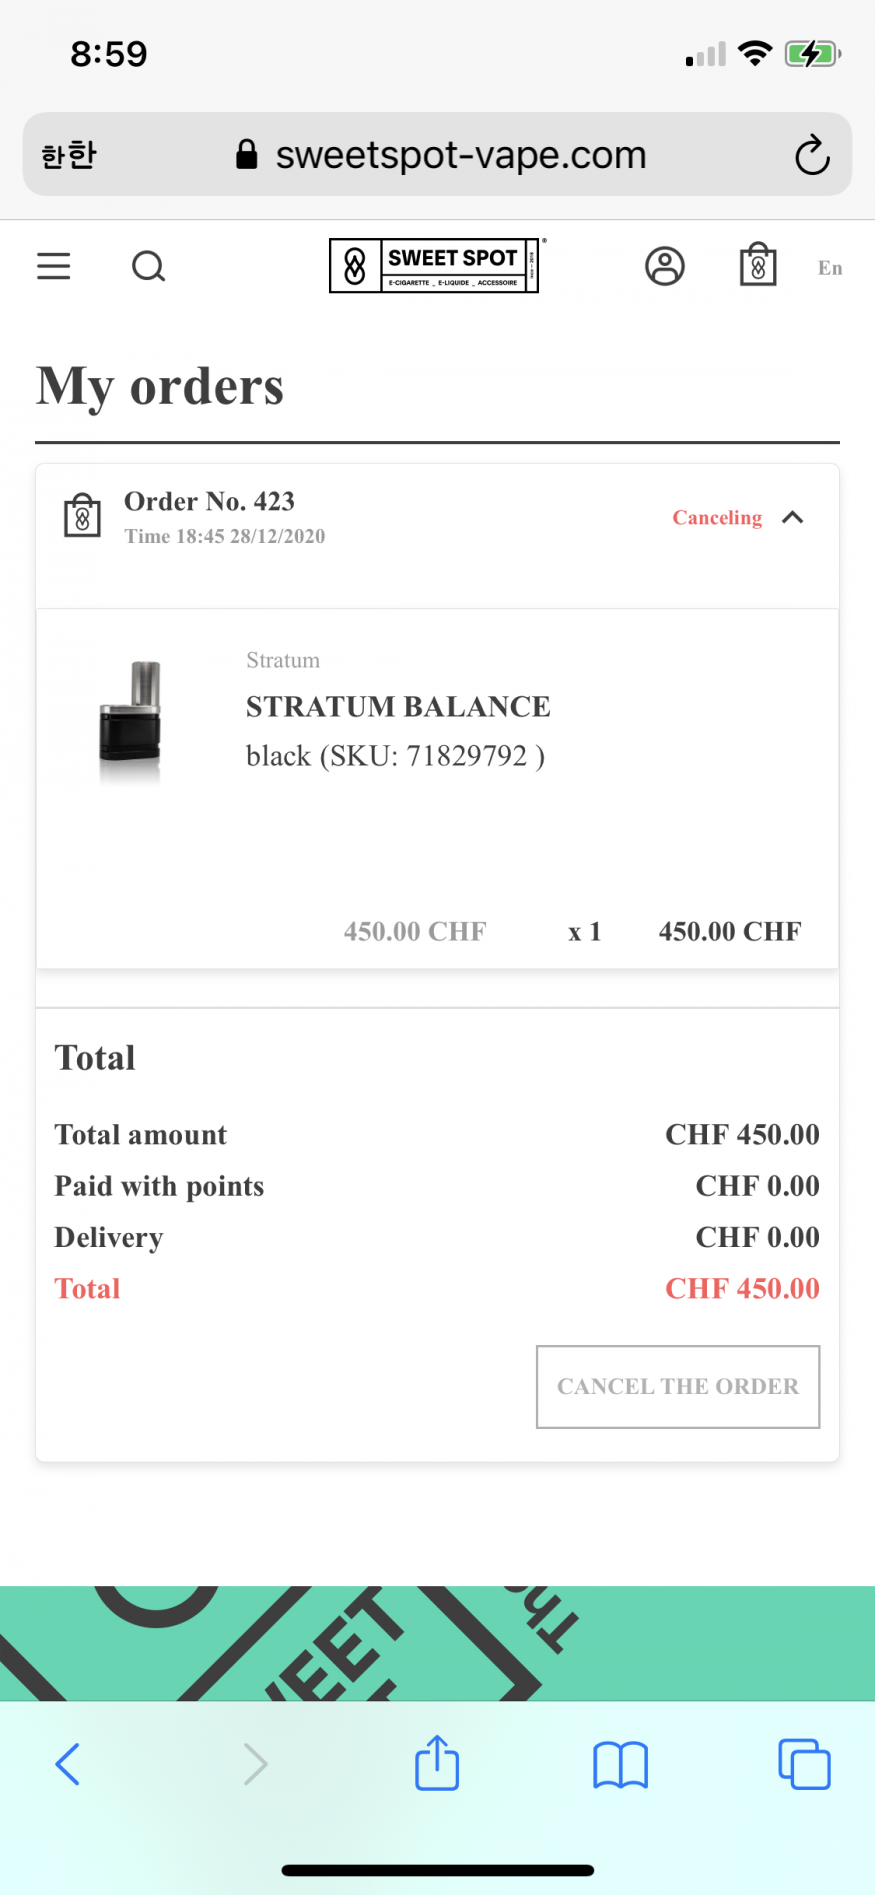The image size is (875, 1895).
Task: Switch site language via En
Action: 830,268
